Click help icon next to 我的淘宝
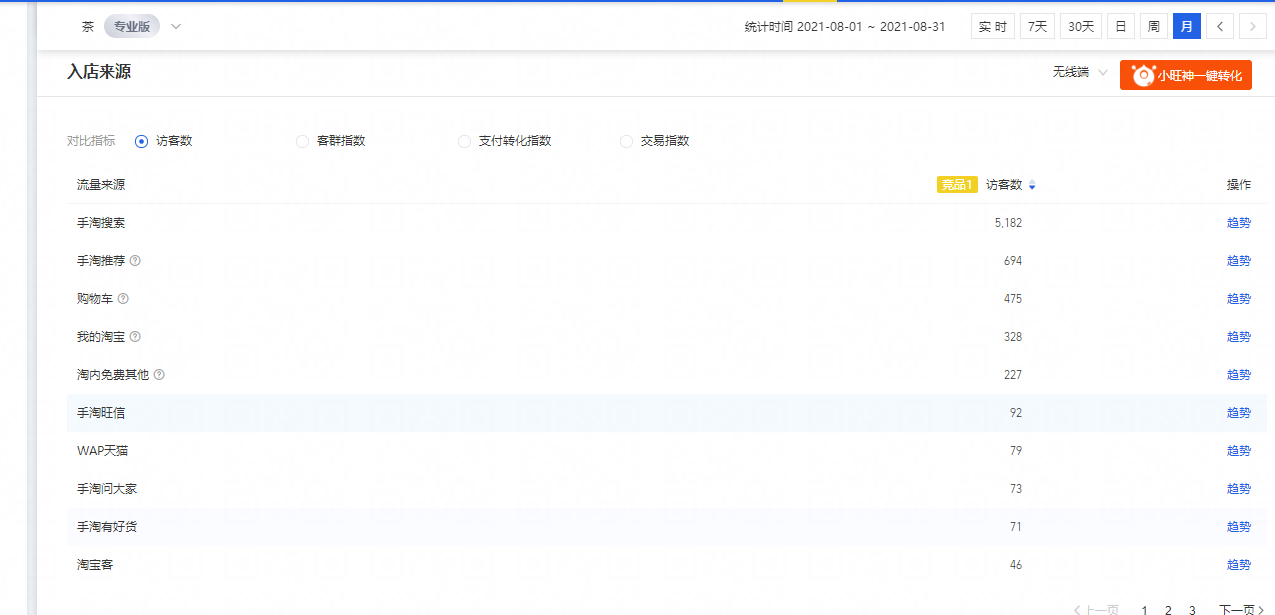The height and width of the screenshot is (615, 1275). 135,337
